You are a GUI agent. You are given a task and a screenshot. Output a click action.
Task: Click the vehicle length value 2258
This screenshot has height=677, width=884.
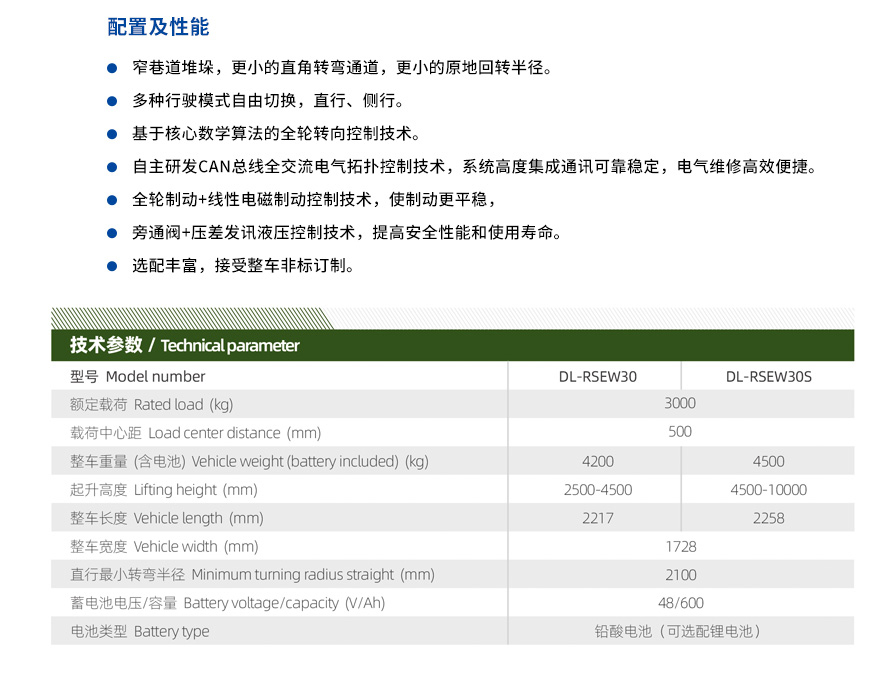[768, 518]
